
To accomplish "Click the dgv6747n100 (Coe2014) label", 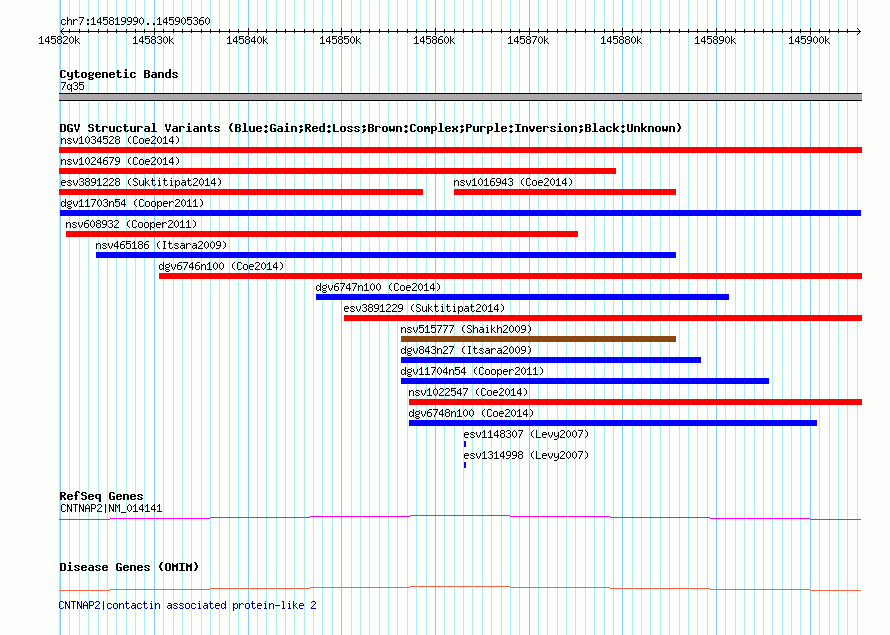I will click(x=378, y=287).
